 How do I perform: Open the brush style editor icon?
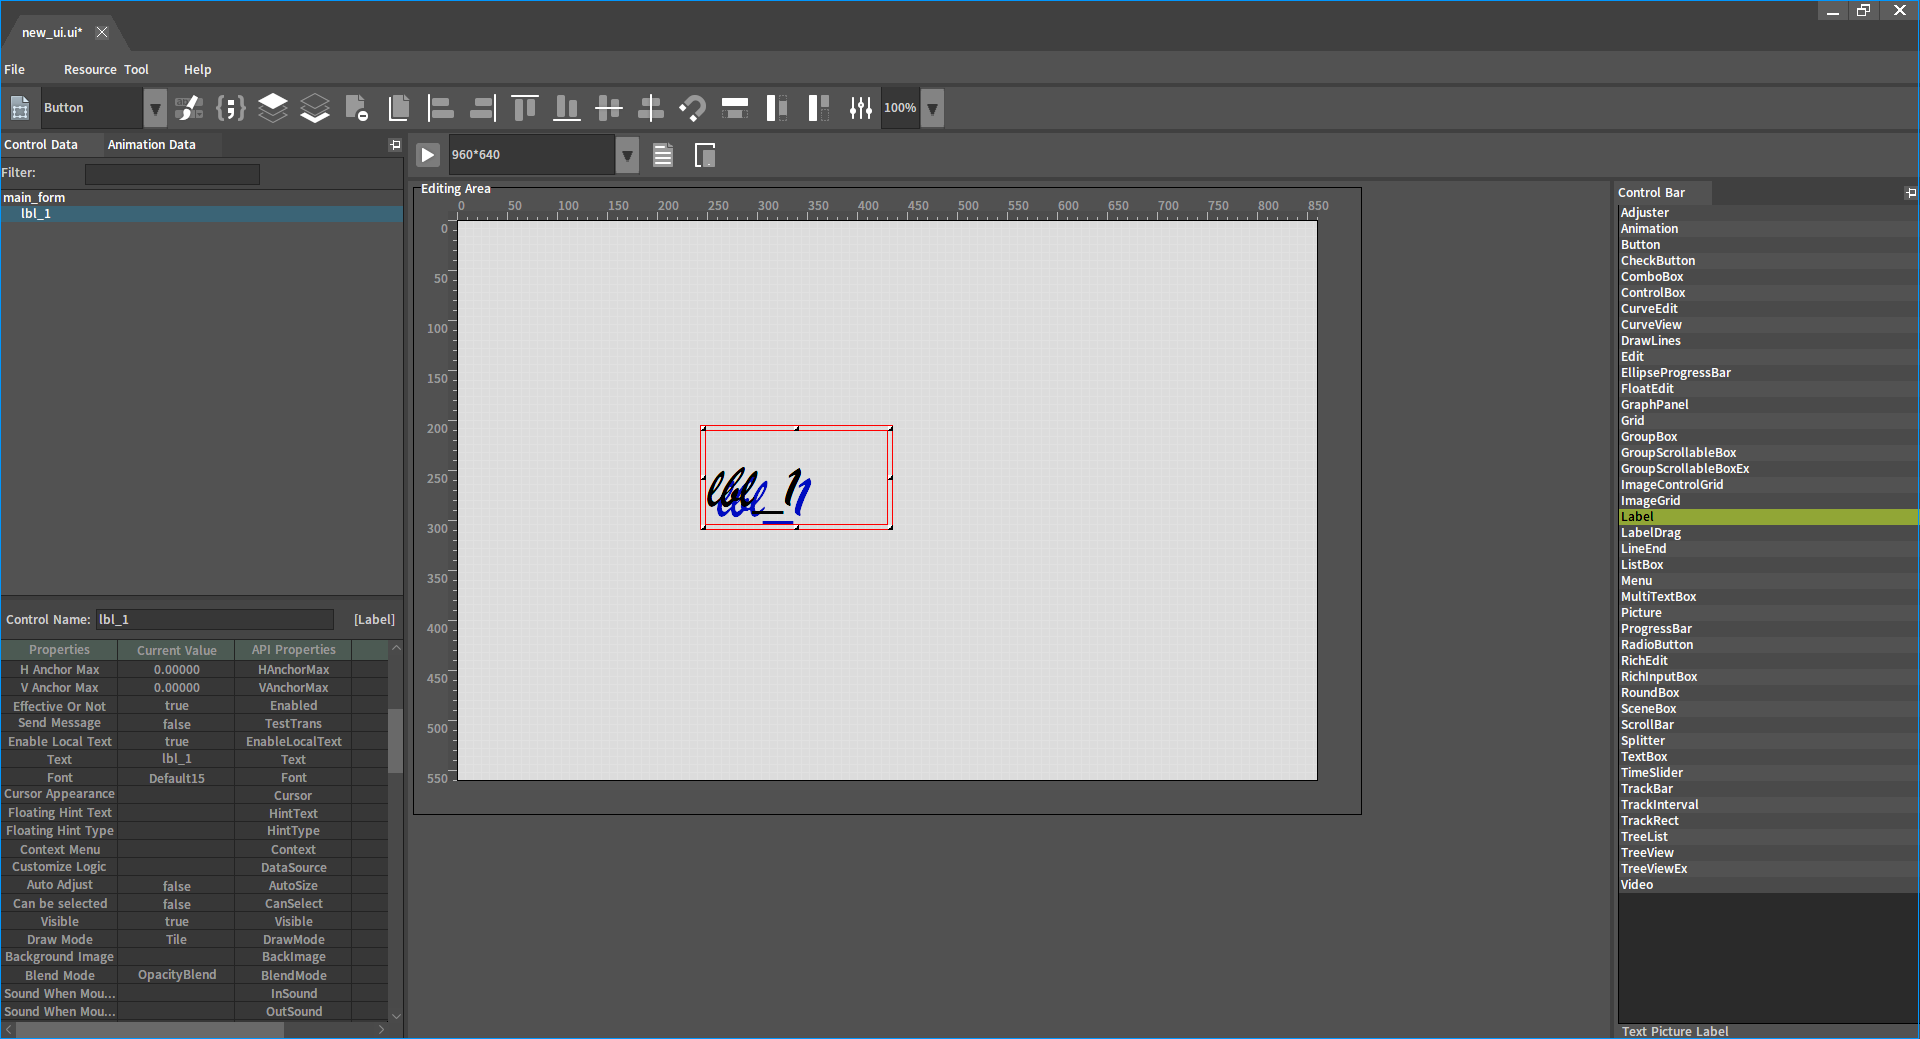(x=189, y=108)
